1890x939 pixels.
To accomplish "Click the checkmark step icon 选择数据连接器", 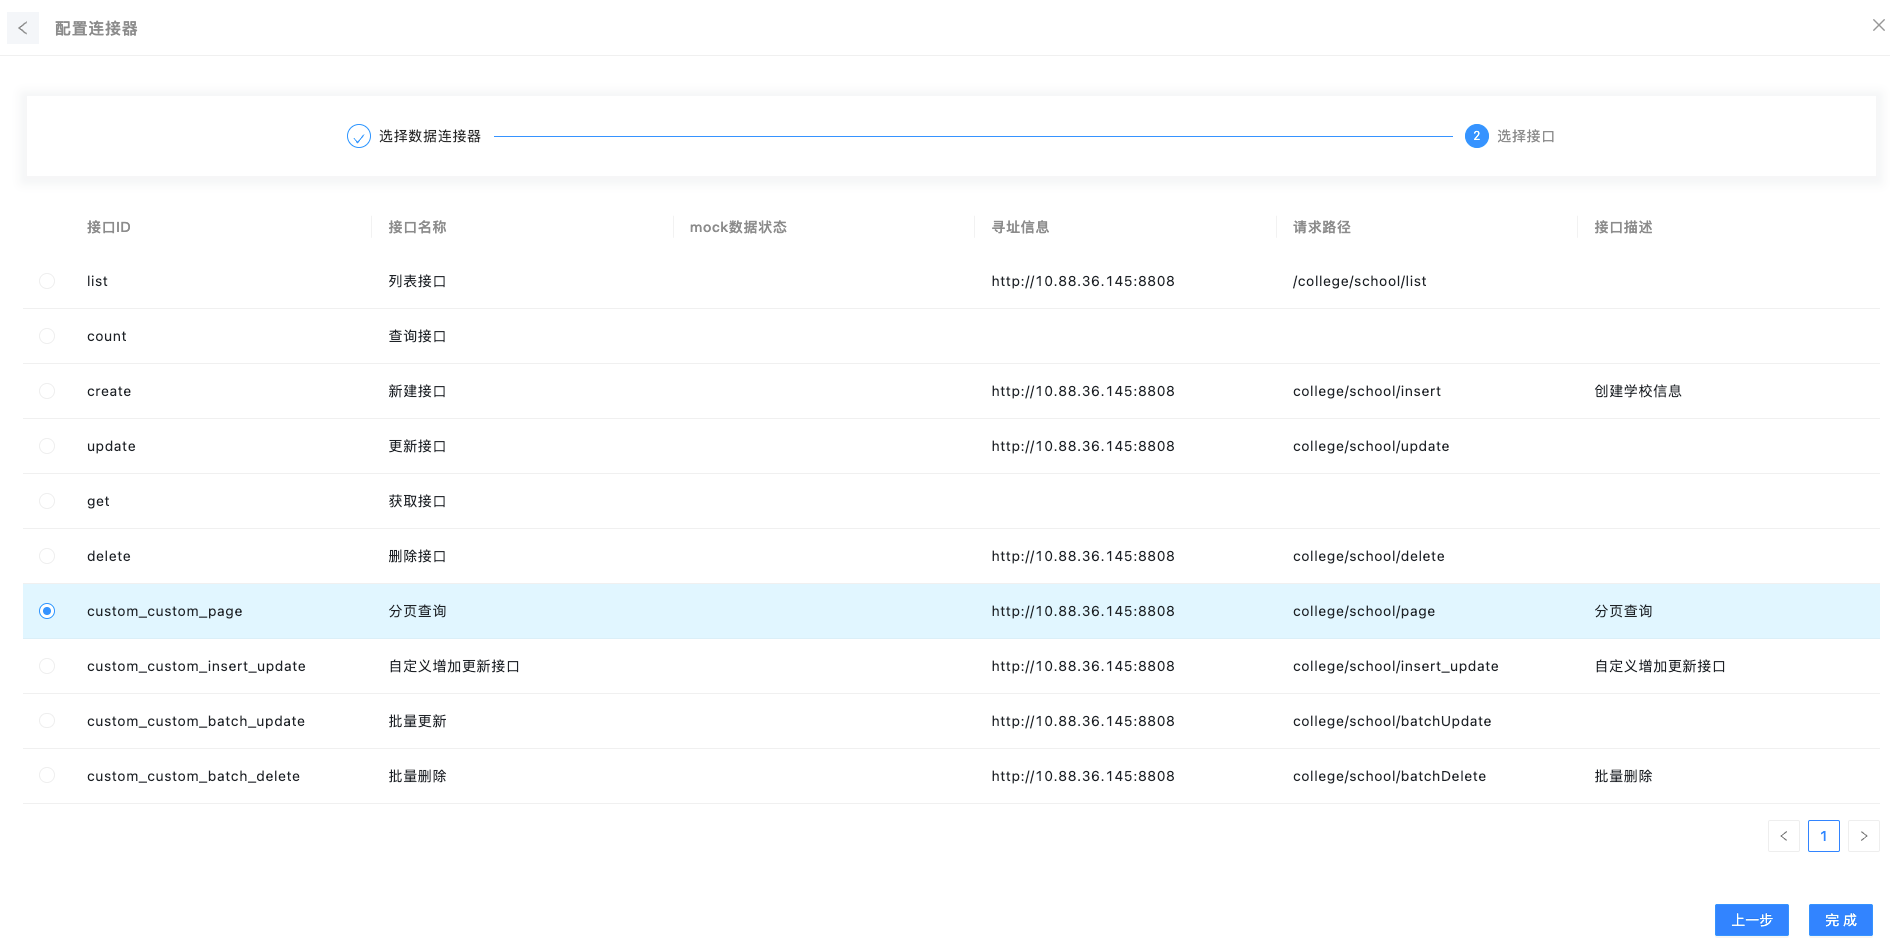I will [358, 136].
